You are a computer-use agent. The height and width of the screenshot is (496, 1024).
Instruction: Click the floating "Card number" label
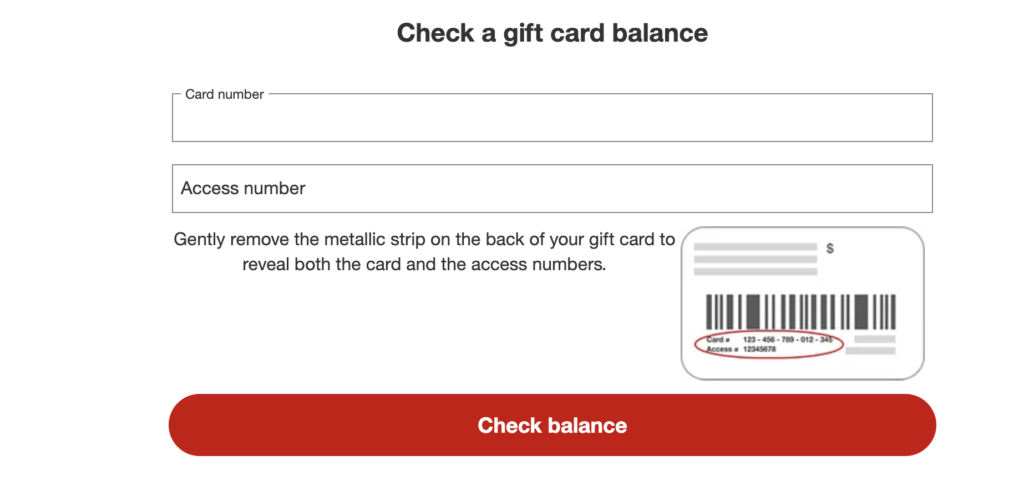225,94
